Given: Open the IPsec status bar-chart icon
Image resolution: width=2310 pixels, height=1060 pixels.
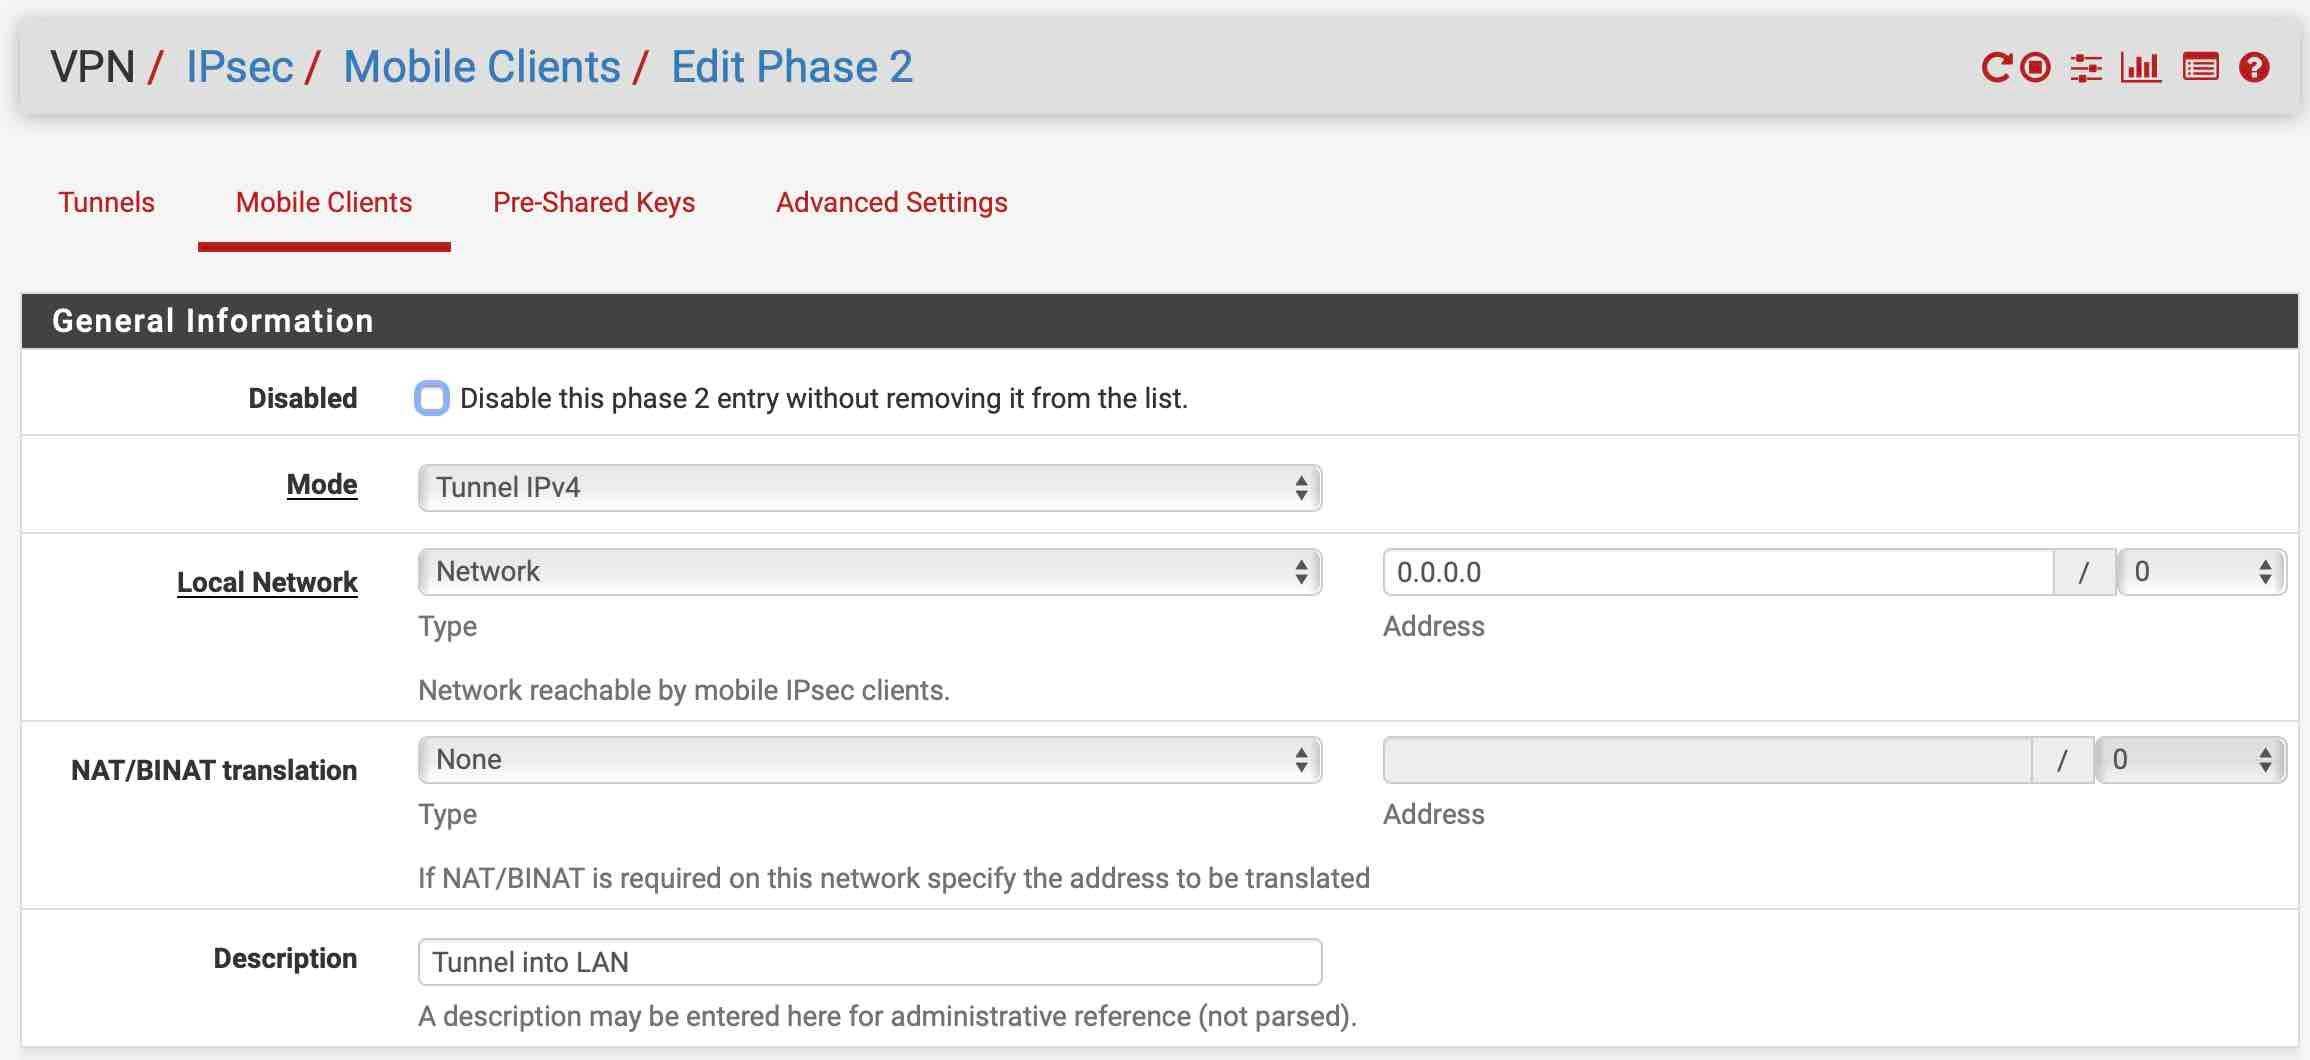Looking at the screenshot, I should click(2141, 68).
